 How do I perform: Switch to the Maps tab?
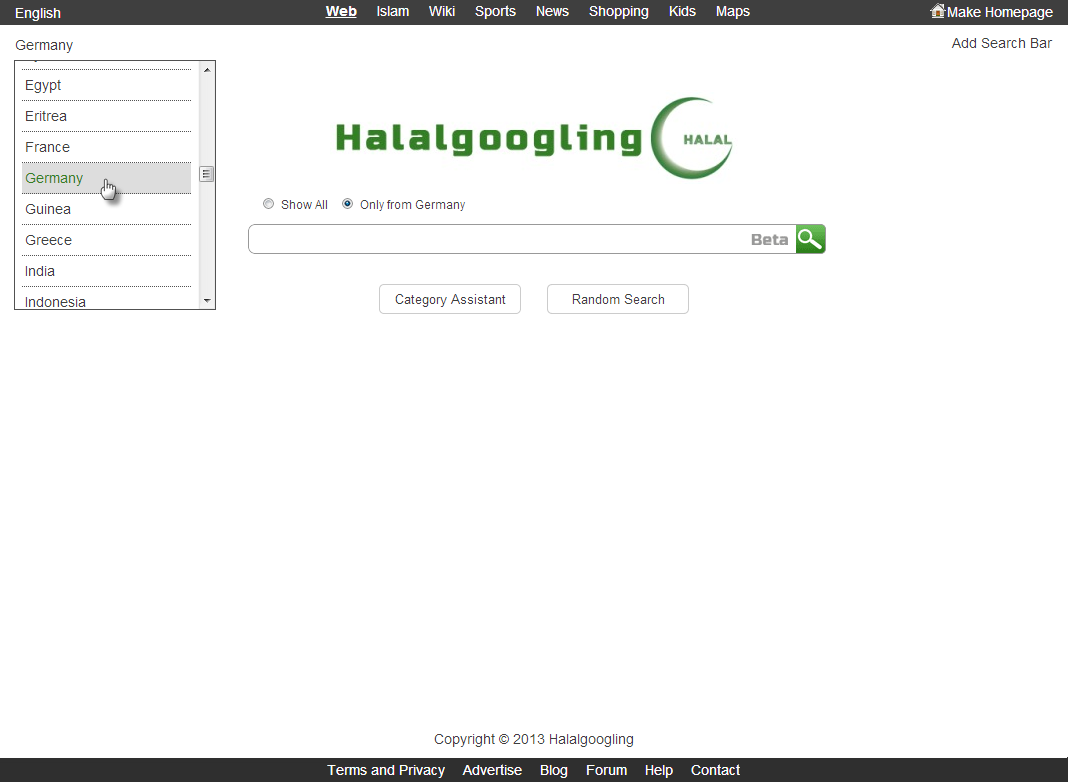(x=733, y=12)
